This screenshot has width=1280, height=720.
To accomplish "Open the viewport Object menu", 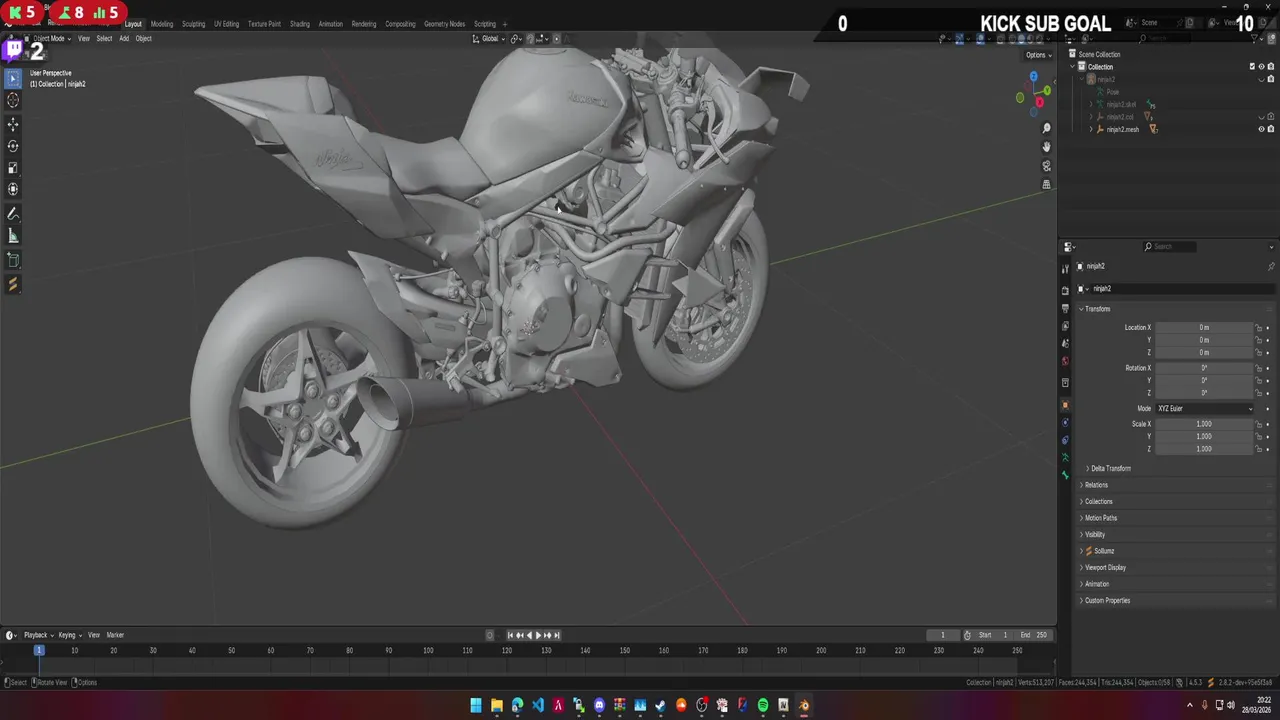I will tap(143, 39).
